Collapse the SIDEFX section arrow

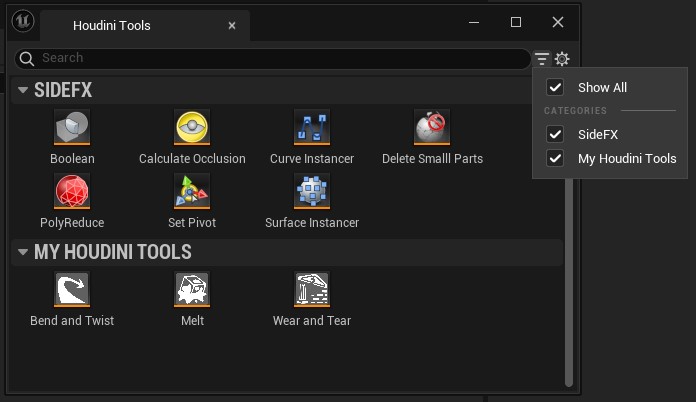click(23, 90)
